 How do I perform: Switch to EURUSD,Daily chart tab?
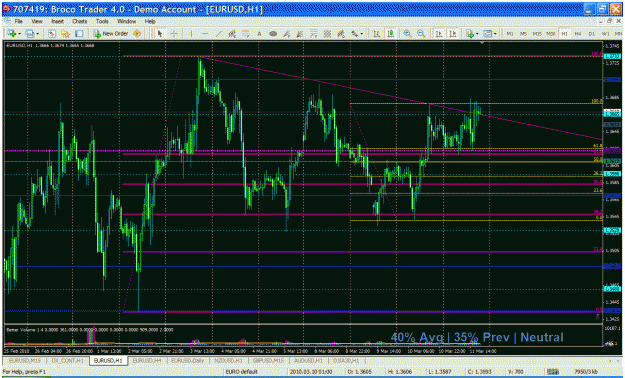click(x=187, y=360)
